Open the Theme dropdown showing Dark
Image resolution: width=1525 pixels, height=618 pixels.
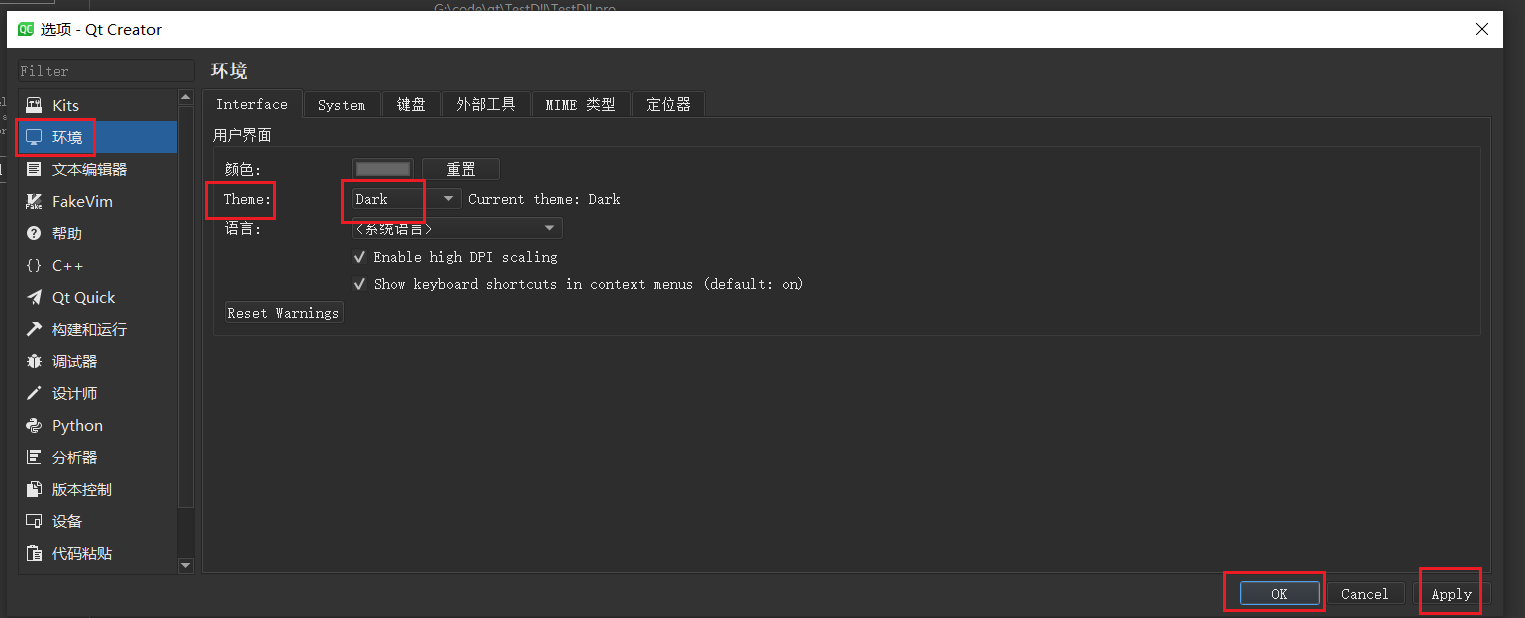click(406, 199)
